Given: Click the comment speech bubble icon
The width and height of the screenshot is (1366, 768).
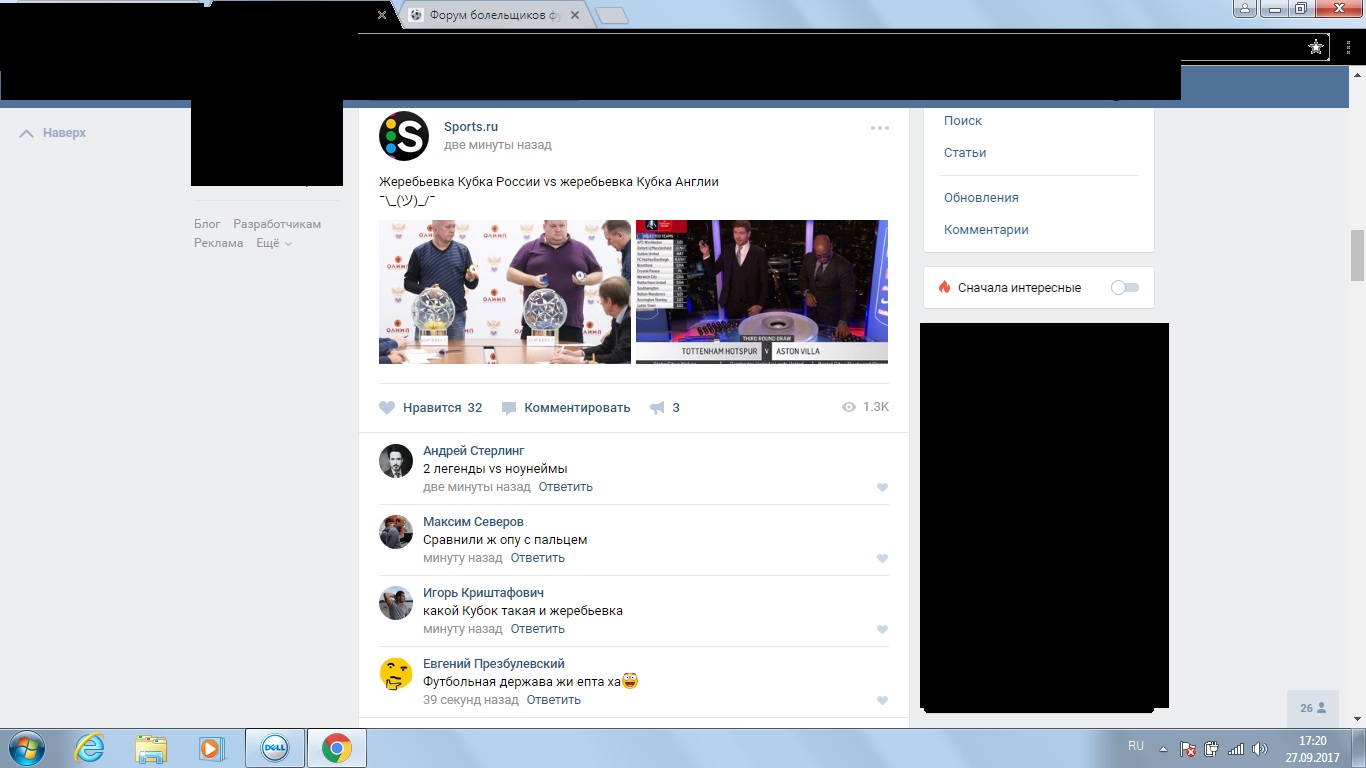Looking at the screenshot, I should pos(509,408).
